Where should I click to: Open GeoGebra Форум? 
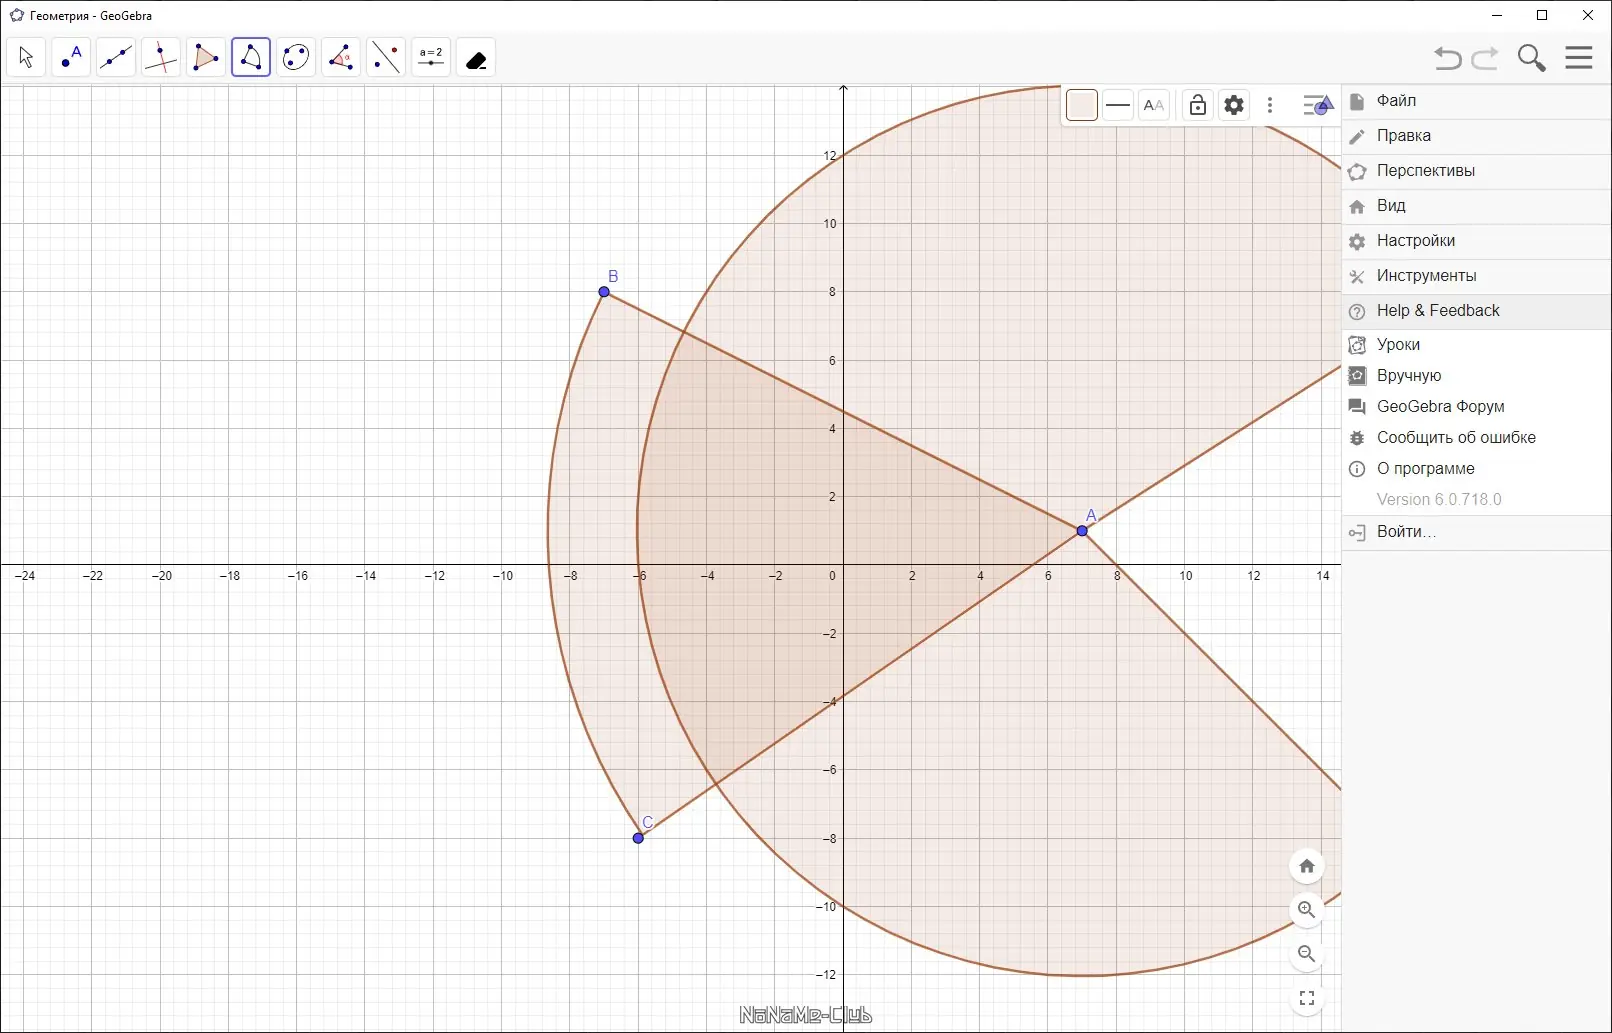pyautogui.click(x=1477, y=407)
